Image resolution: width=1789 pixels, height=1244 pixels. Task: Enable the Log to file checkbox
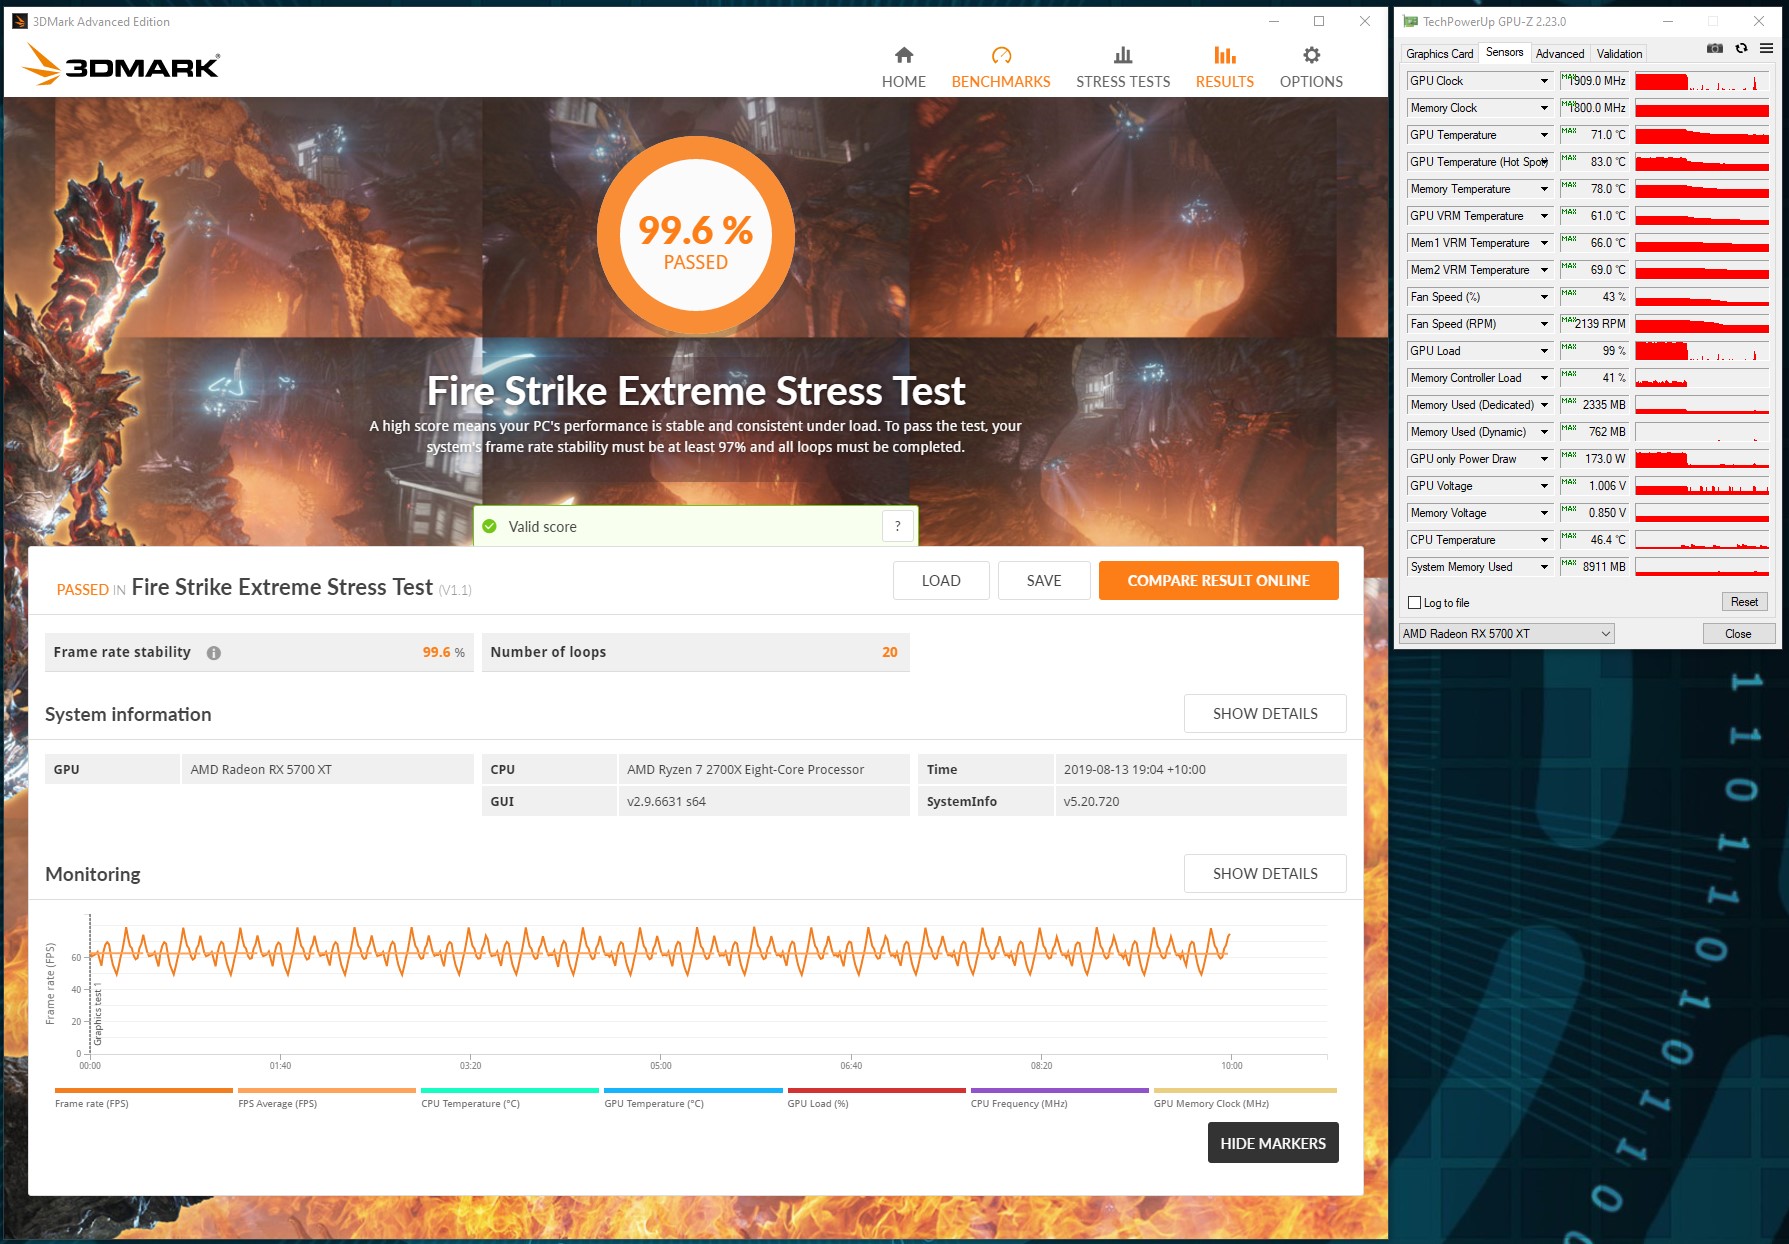pyautogui.click(x=1414, y=603)
